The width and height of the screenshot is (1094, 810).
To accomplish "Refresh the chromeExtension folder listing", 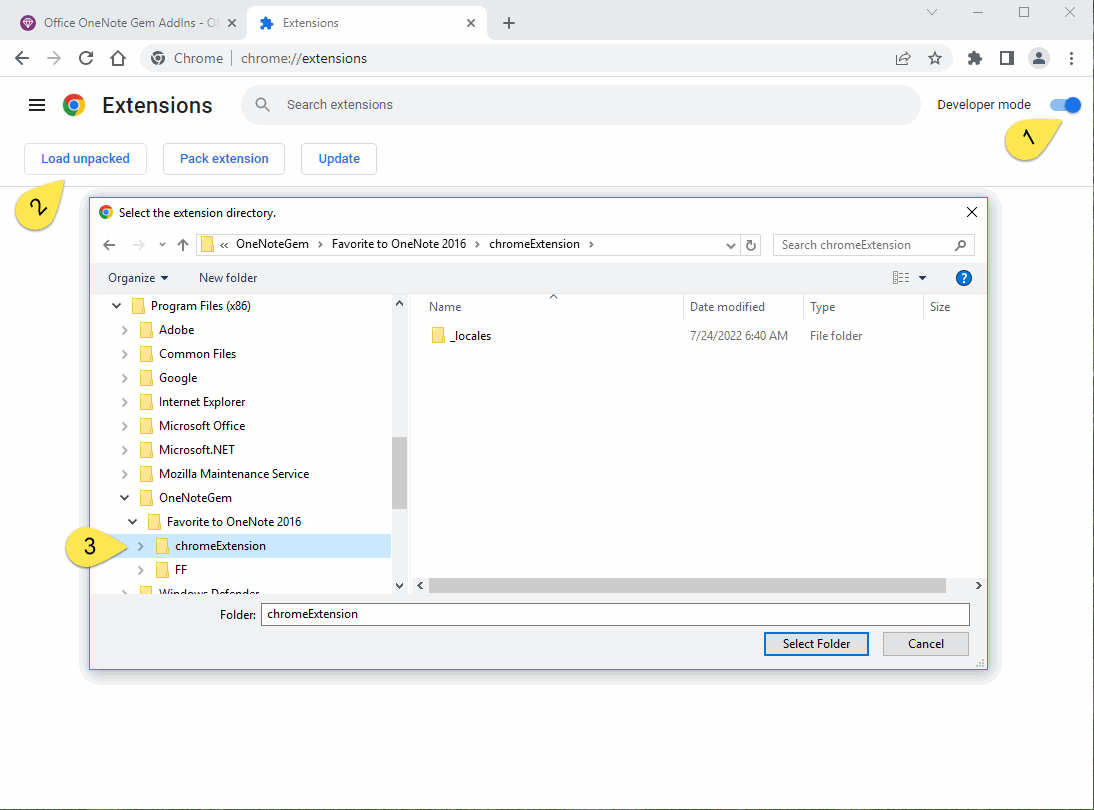I will point(751,245).
